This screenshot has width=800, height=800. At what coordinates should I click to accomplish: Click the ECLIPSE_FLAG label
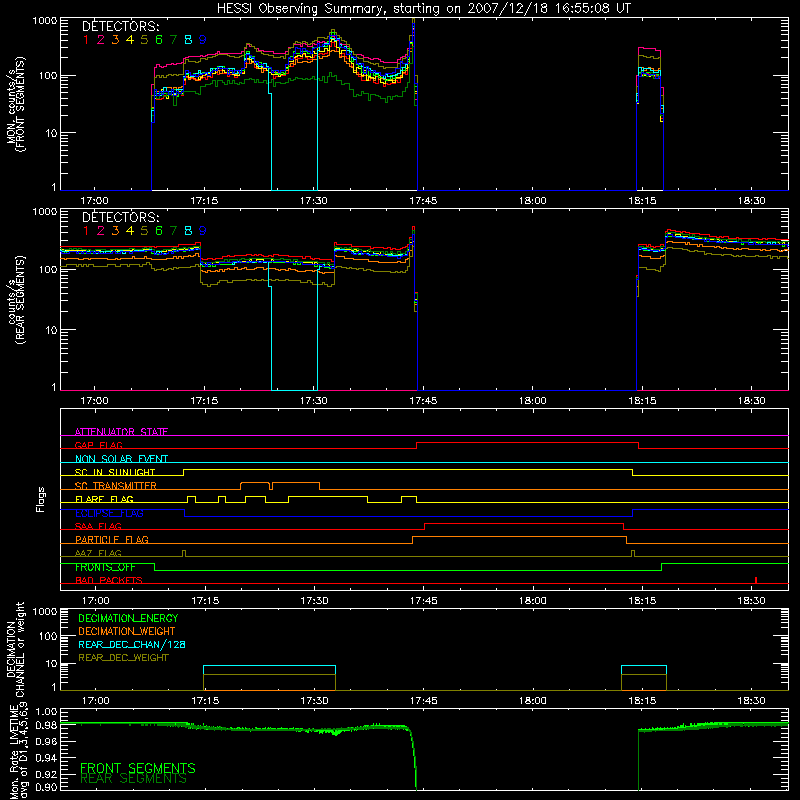(109, 513)
